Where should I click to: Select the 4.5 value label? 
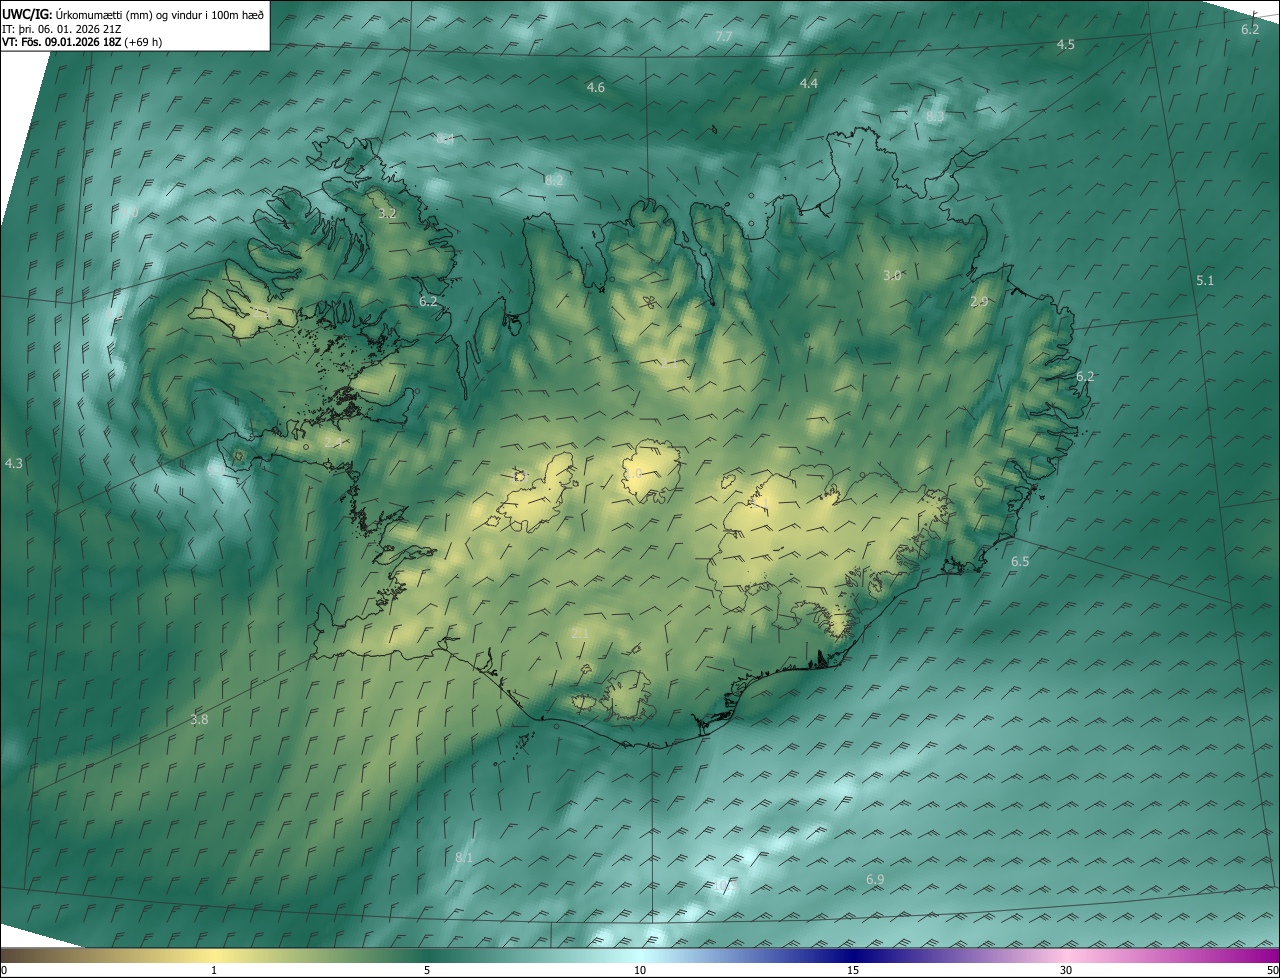[x=1066, y=45]
